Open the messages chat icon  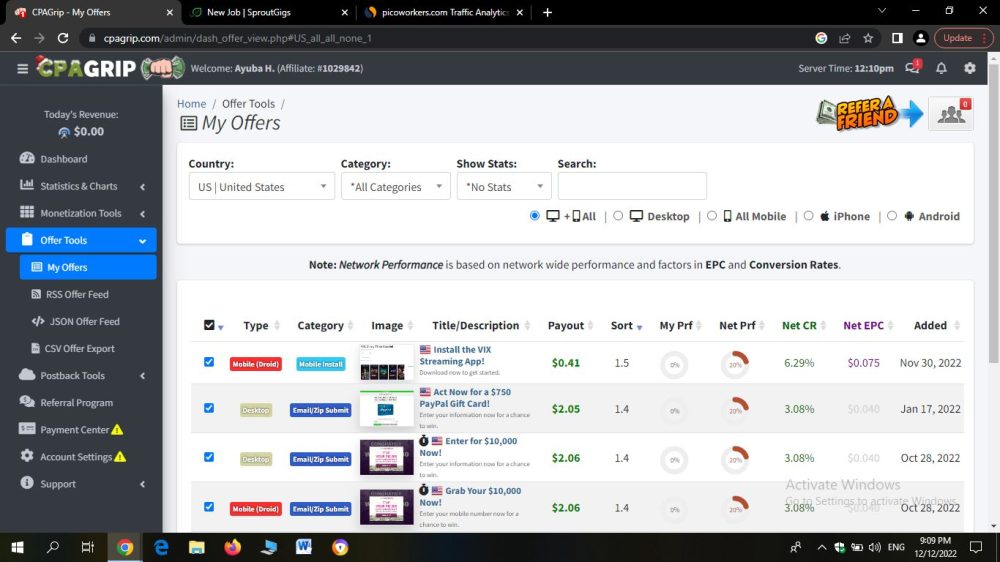point(913,68)
